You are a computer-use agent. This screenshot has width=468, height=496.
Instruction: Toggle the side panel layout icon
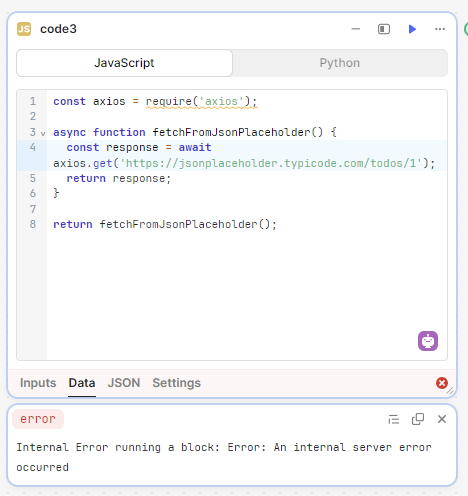click(x=384, y=29)
